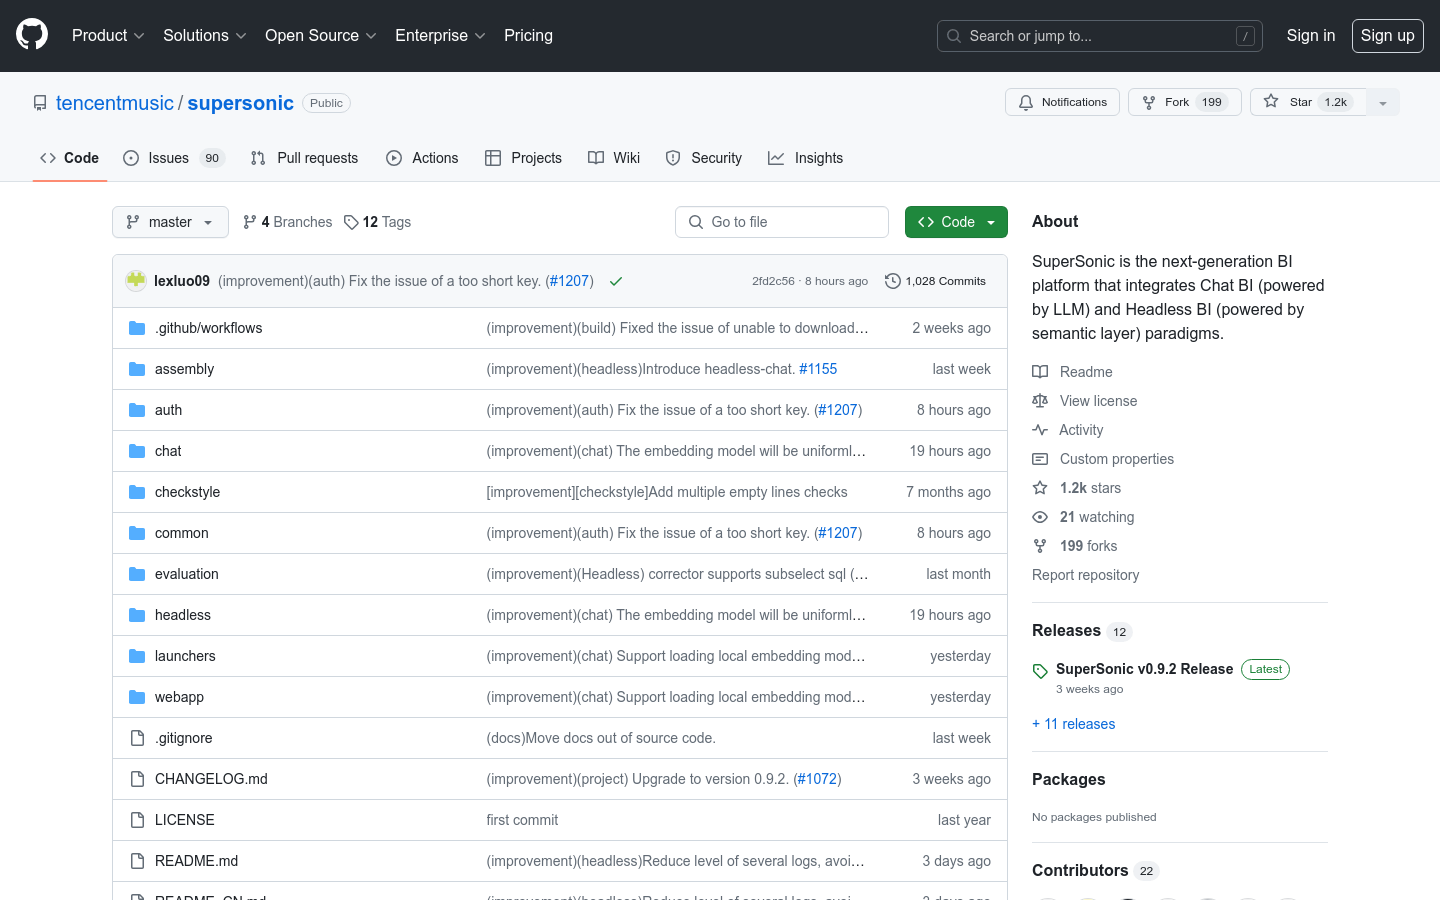
Task: Click the Sign up button
Action: 1388,36
